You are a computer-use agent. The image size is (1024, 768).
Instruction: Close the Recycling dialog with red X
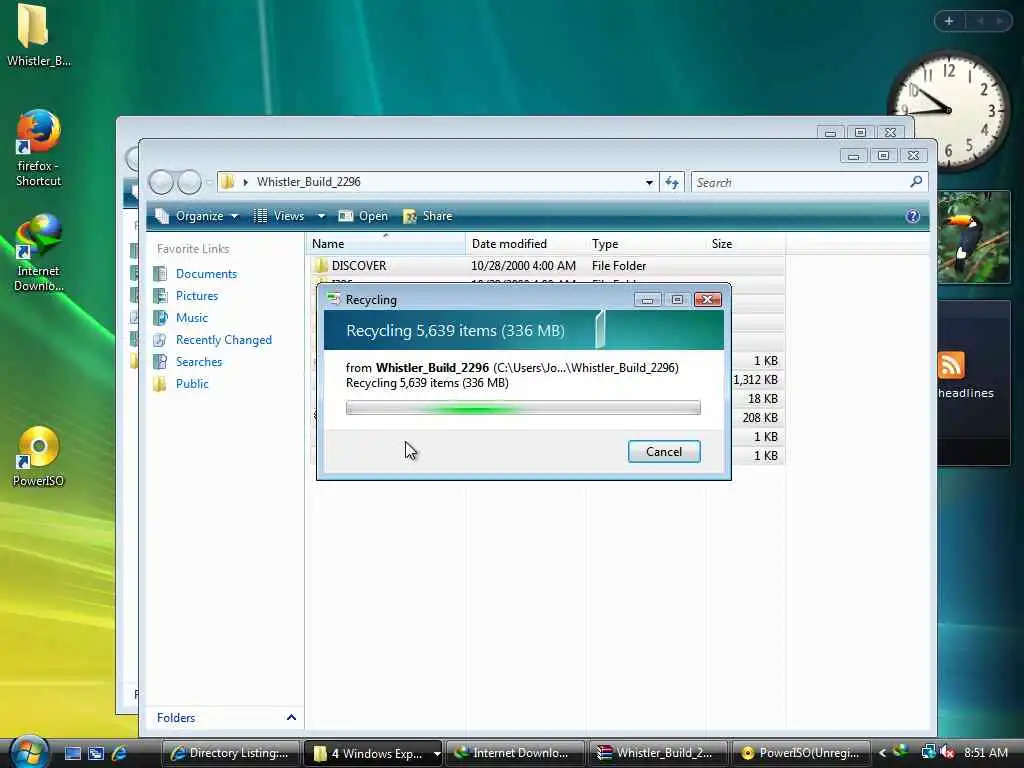(708, 300)
